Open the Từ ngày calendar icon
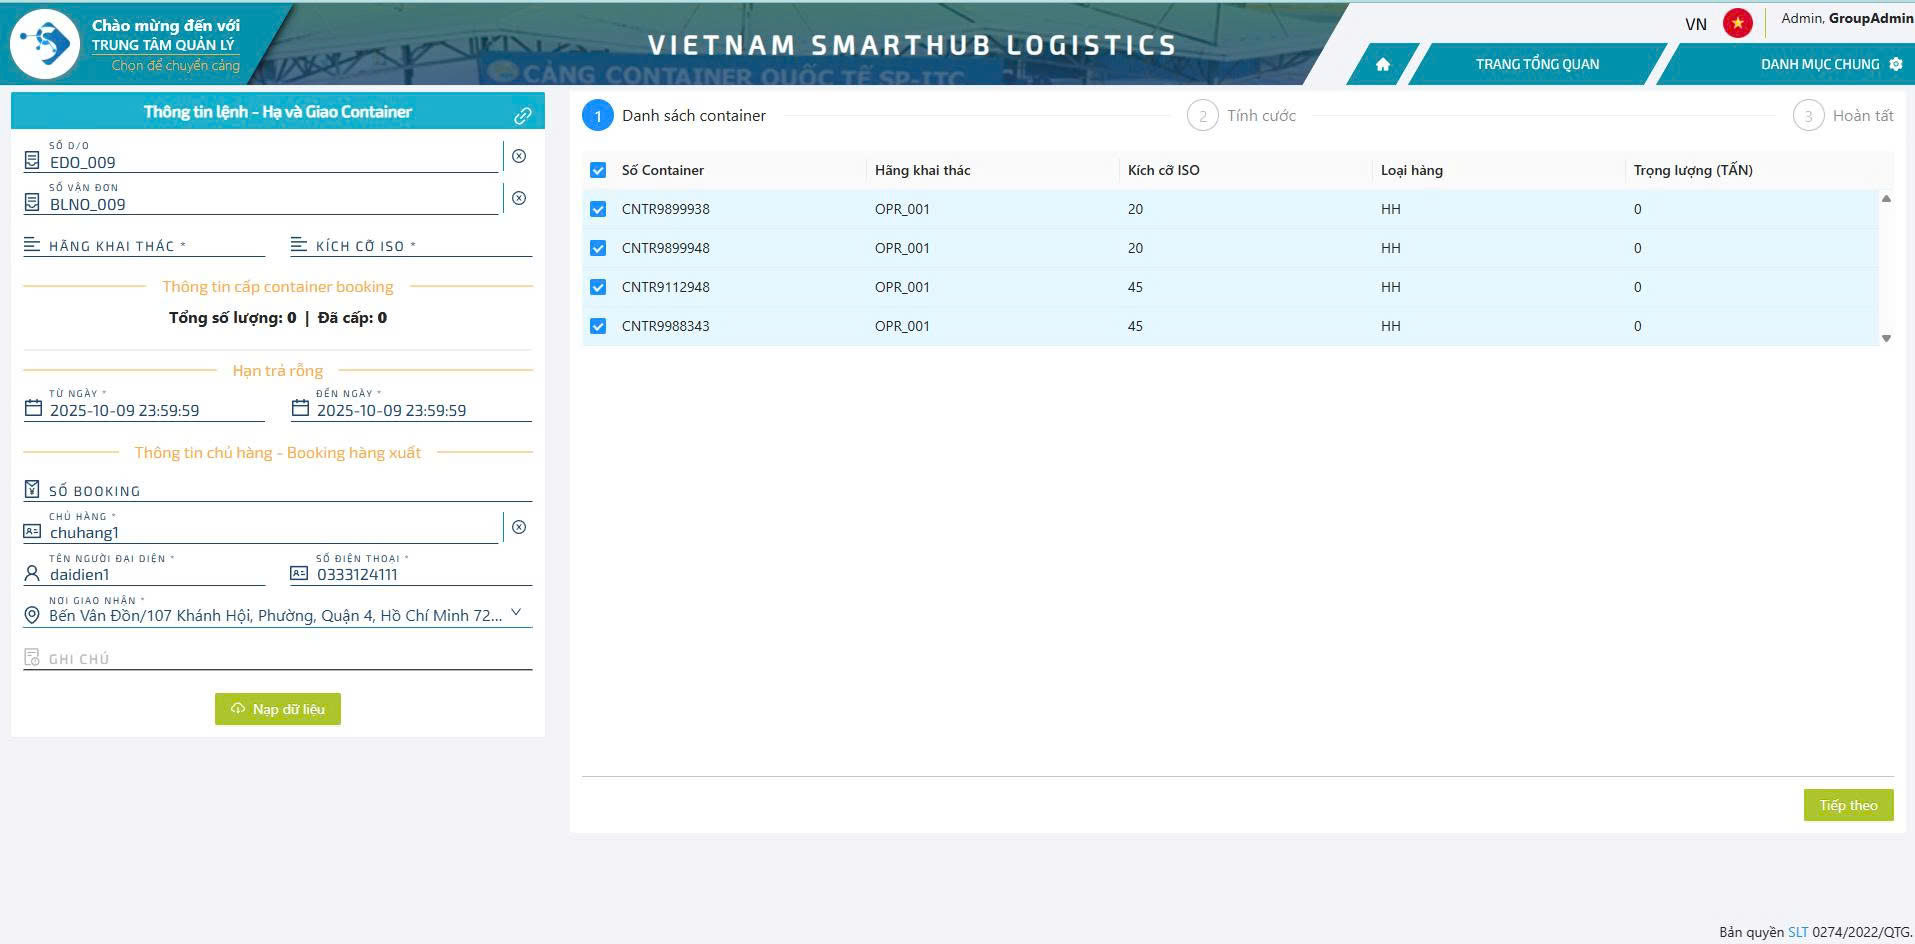This screenshot has width=1915, height=944. point(33,408)
